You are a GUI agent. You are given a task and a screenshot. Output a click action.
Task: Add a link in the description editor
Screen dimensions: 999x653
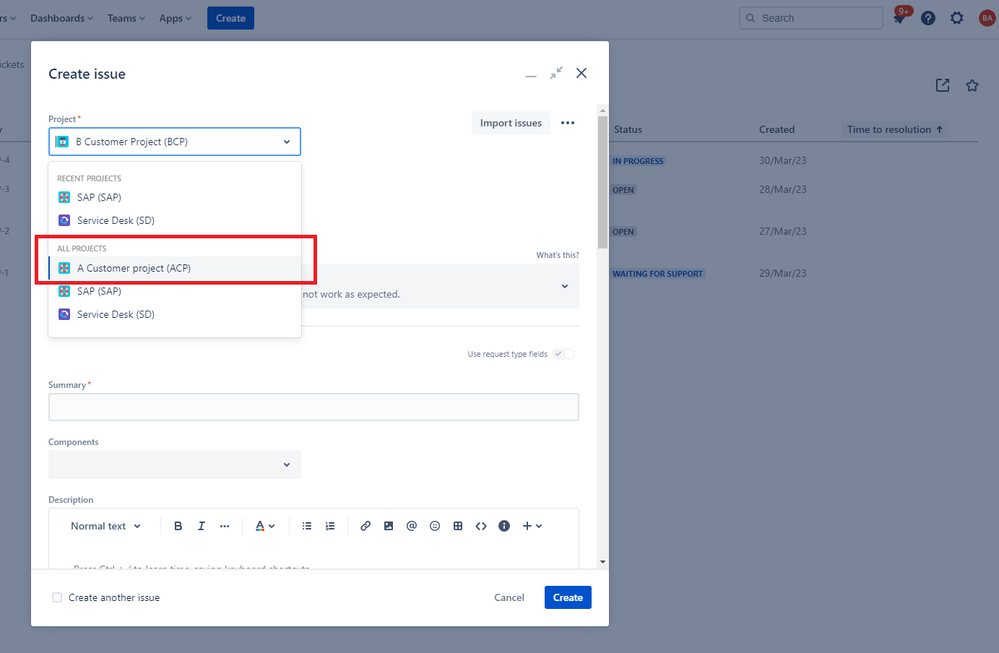[365, 526]
